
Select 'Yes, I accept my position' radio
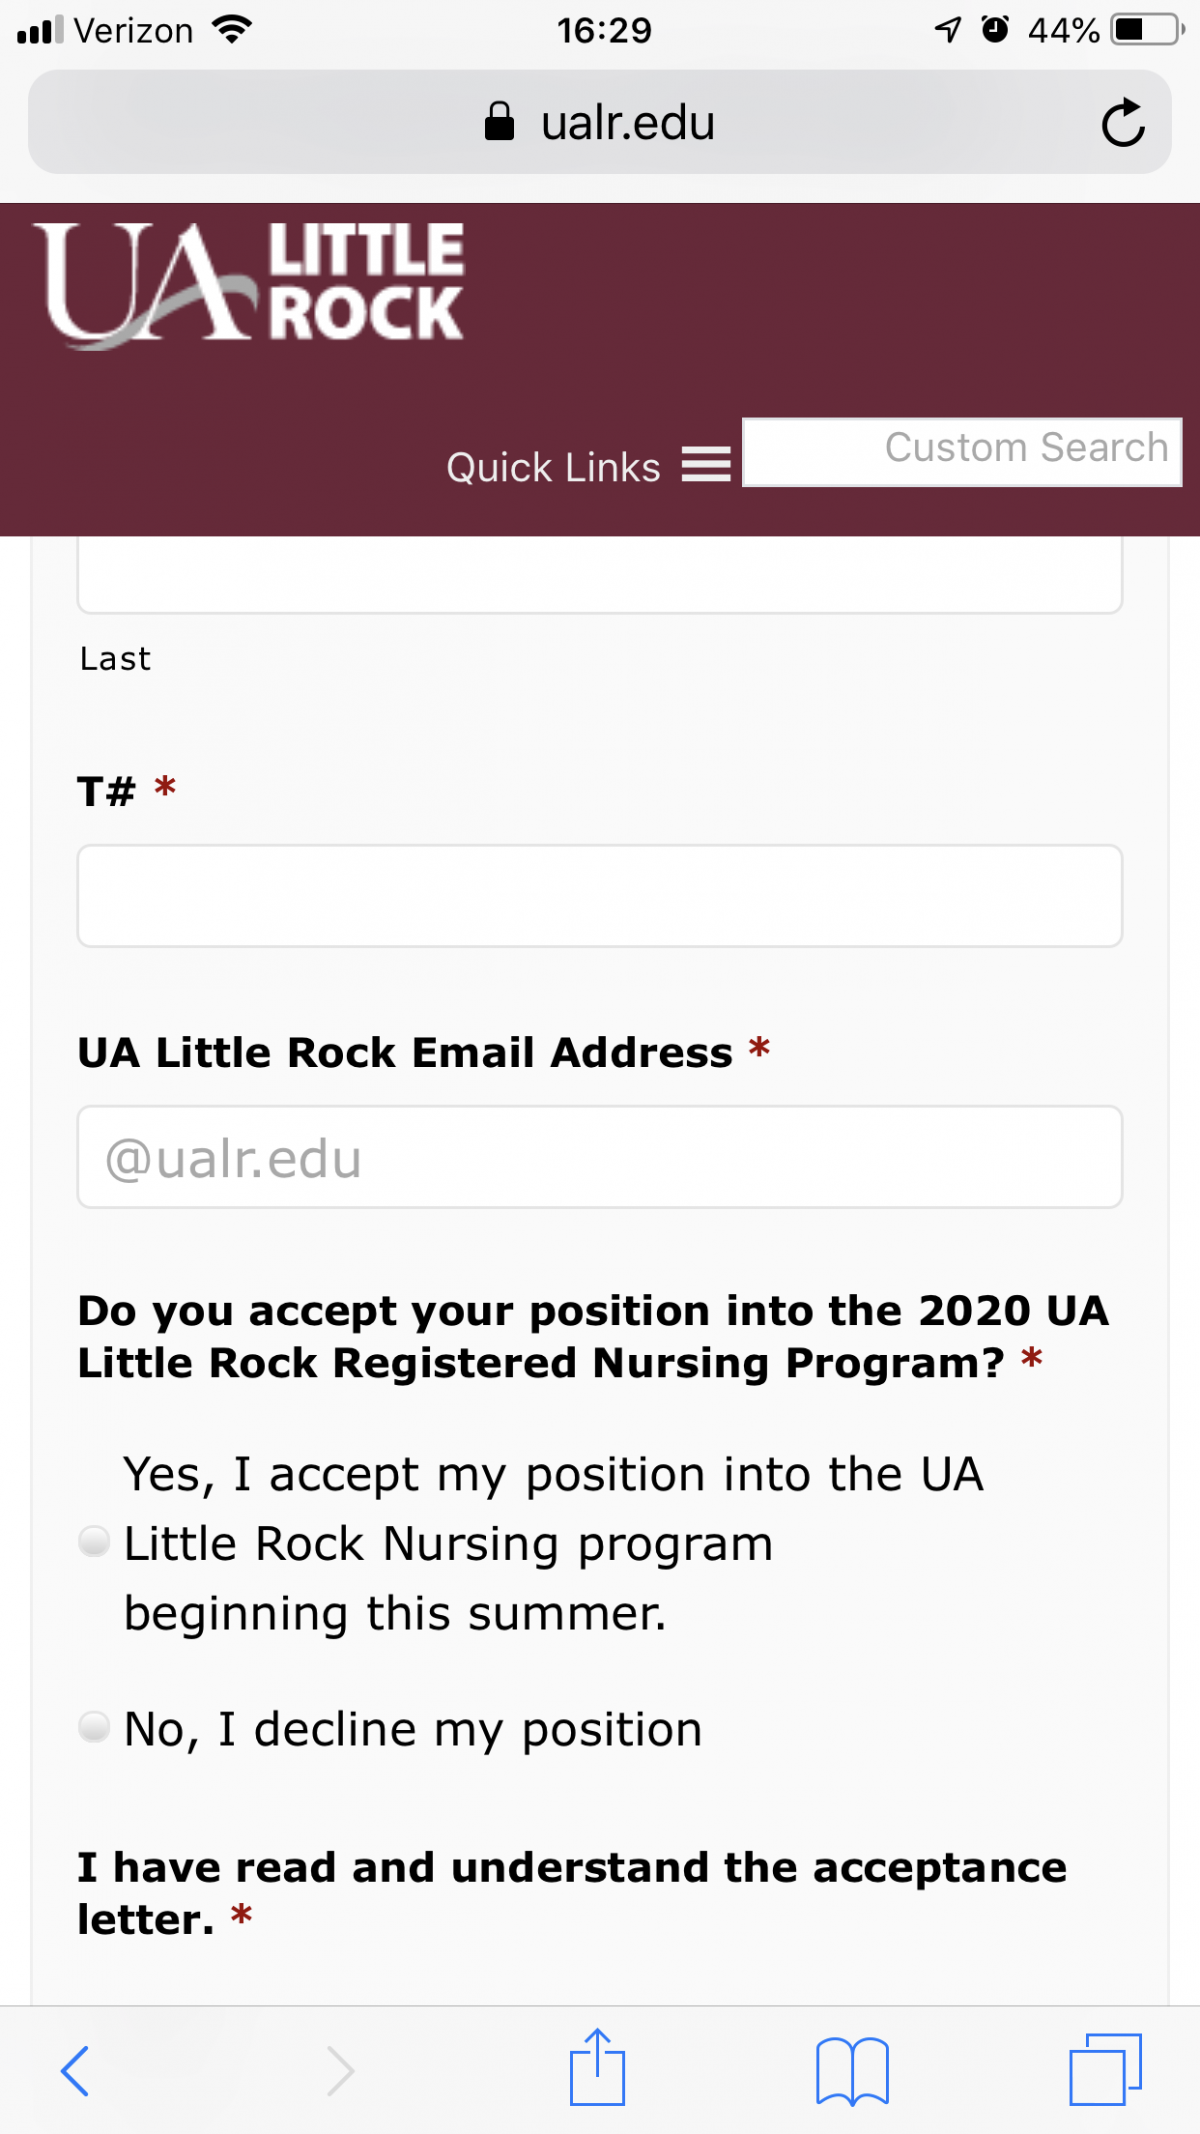click(x=94, y=1542)
